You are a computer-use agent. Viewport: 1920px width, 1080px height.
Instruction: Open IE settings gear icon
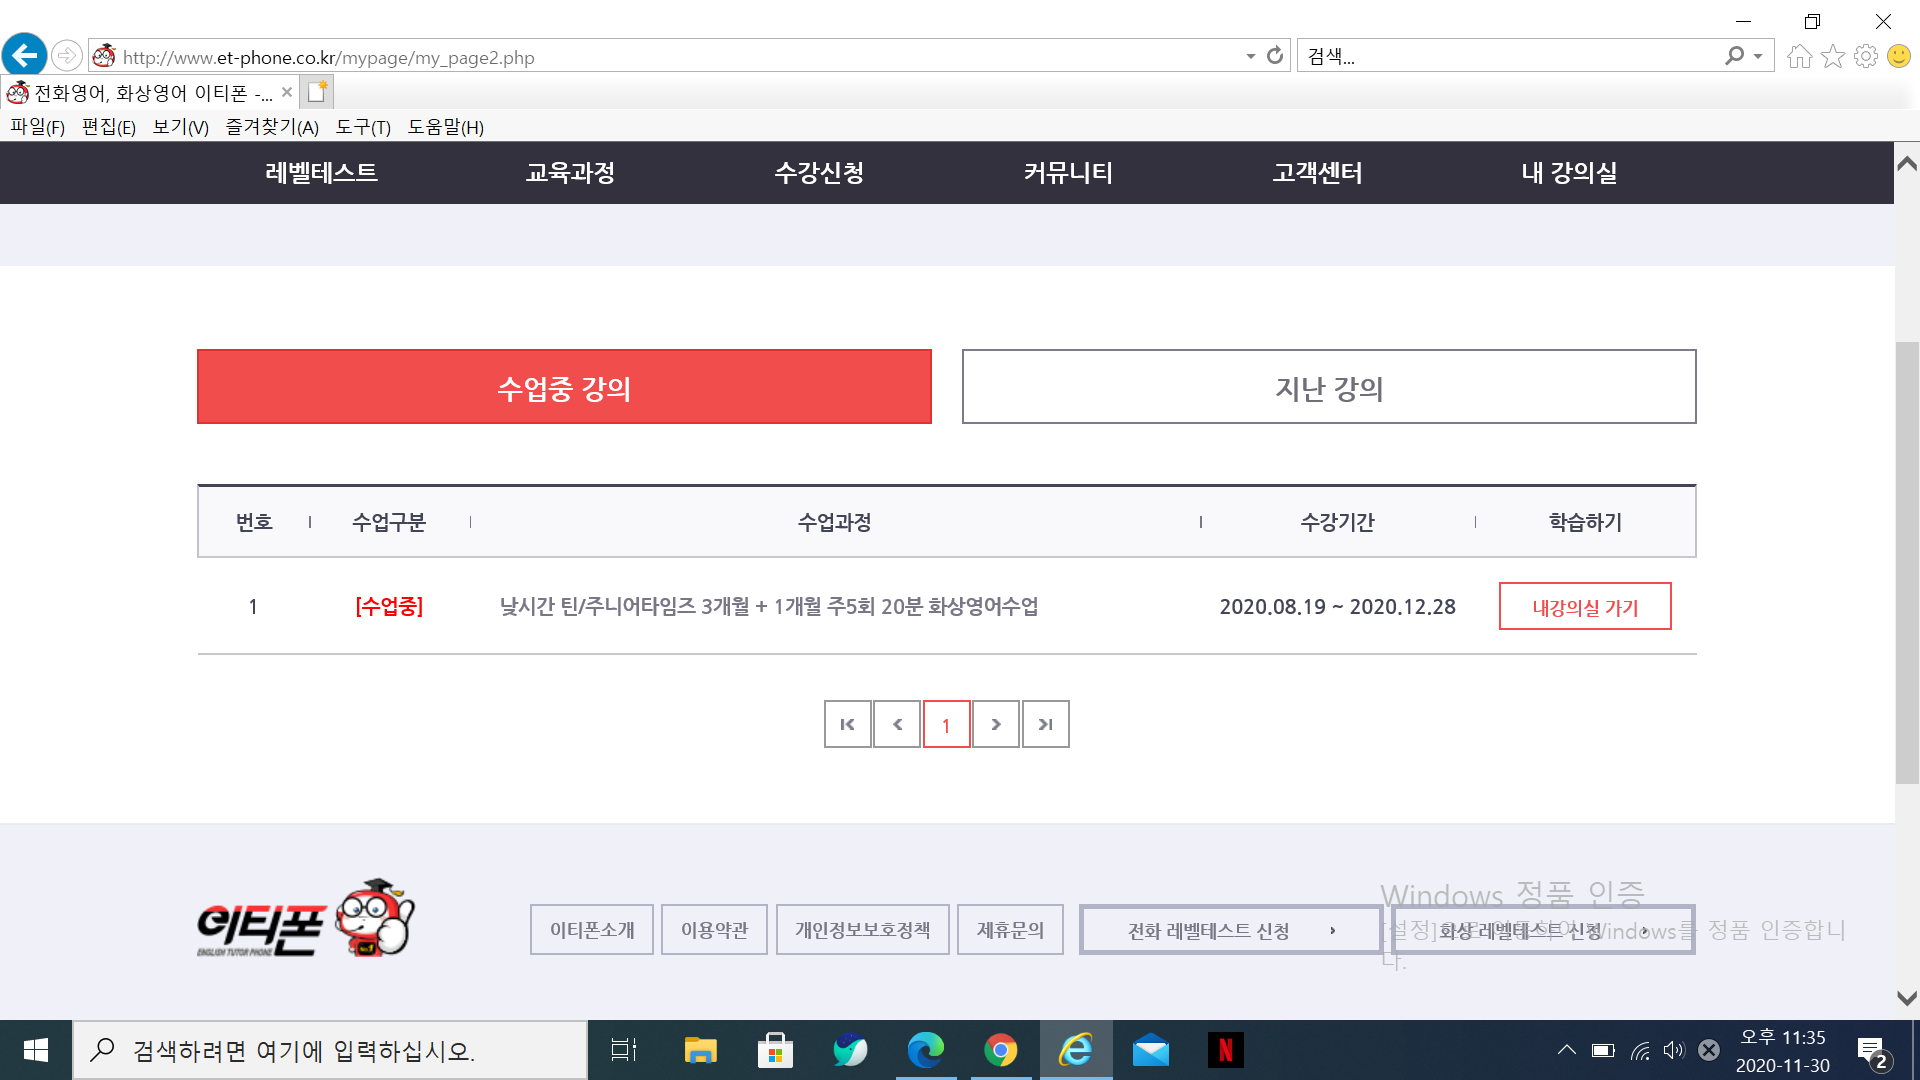[x=1866, y=56]
